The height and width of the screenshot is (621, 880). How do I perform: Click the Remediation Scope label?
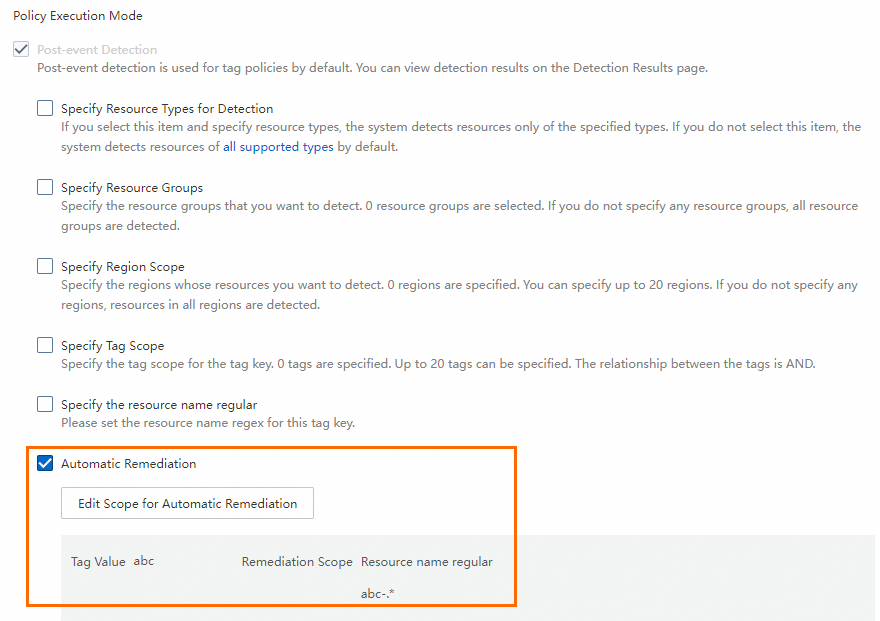[x=297, y=562]
